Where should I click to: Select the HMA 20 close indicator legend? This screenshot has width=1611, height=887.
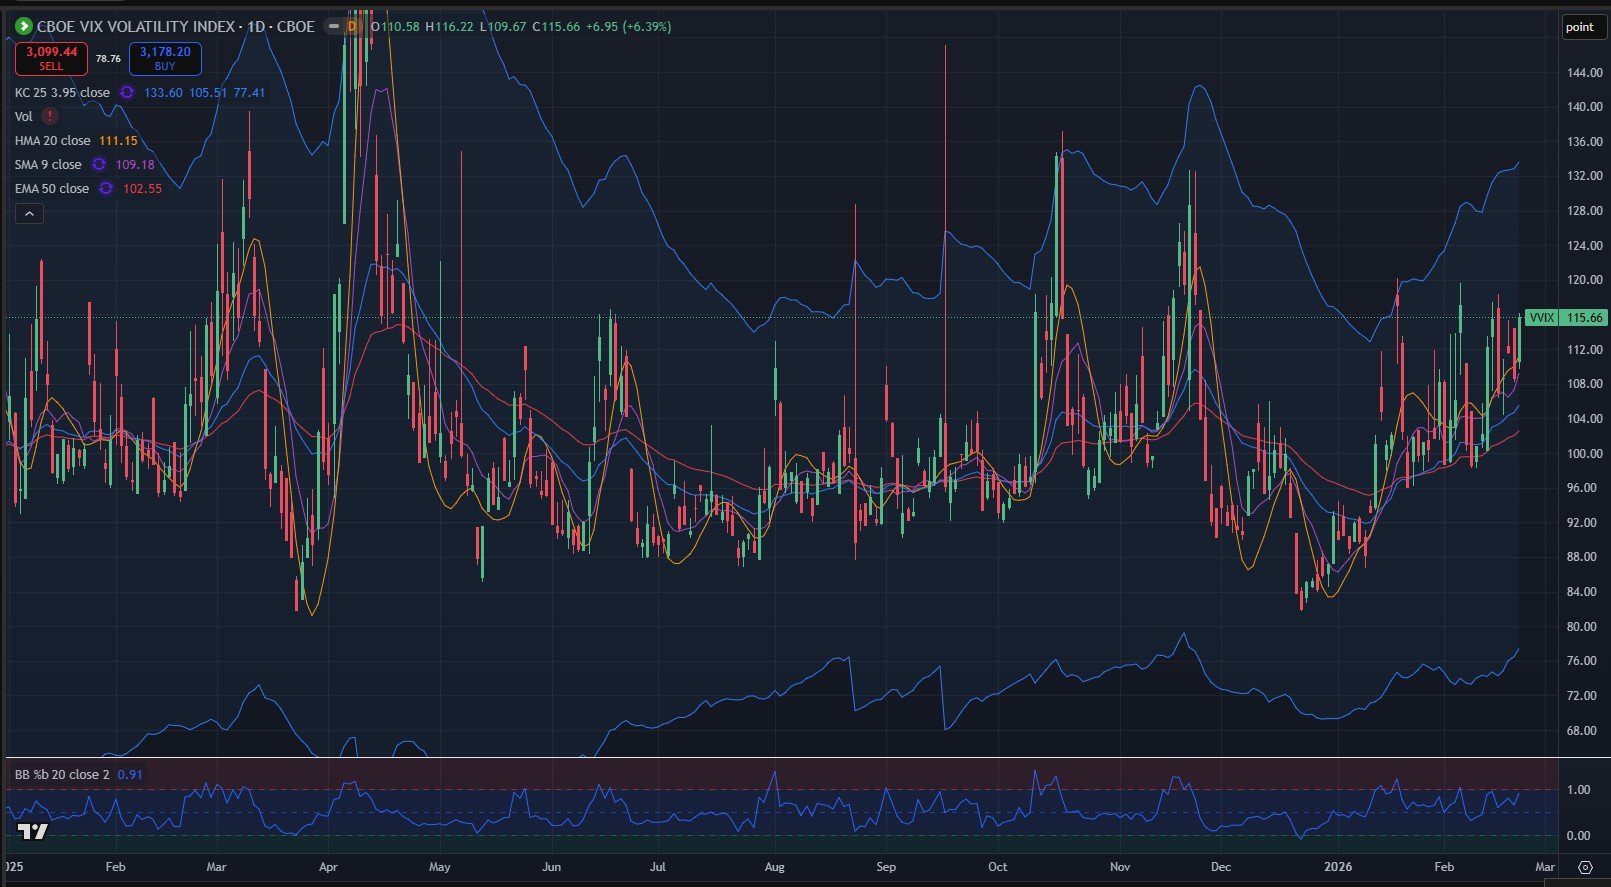(52, 140)
